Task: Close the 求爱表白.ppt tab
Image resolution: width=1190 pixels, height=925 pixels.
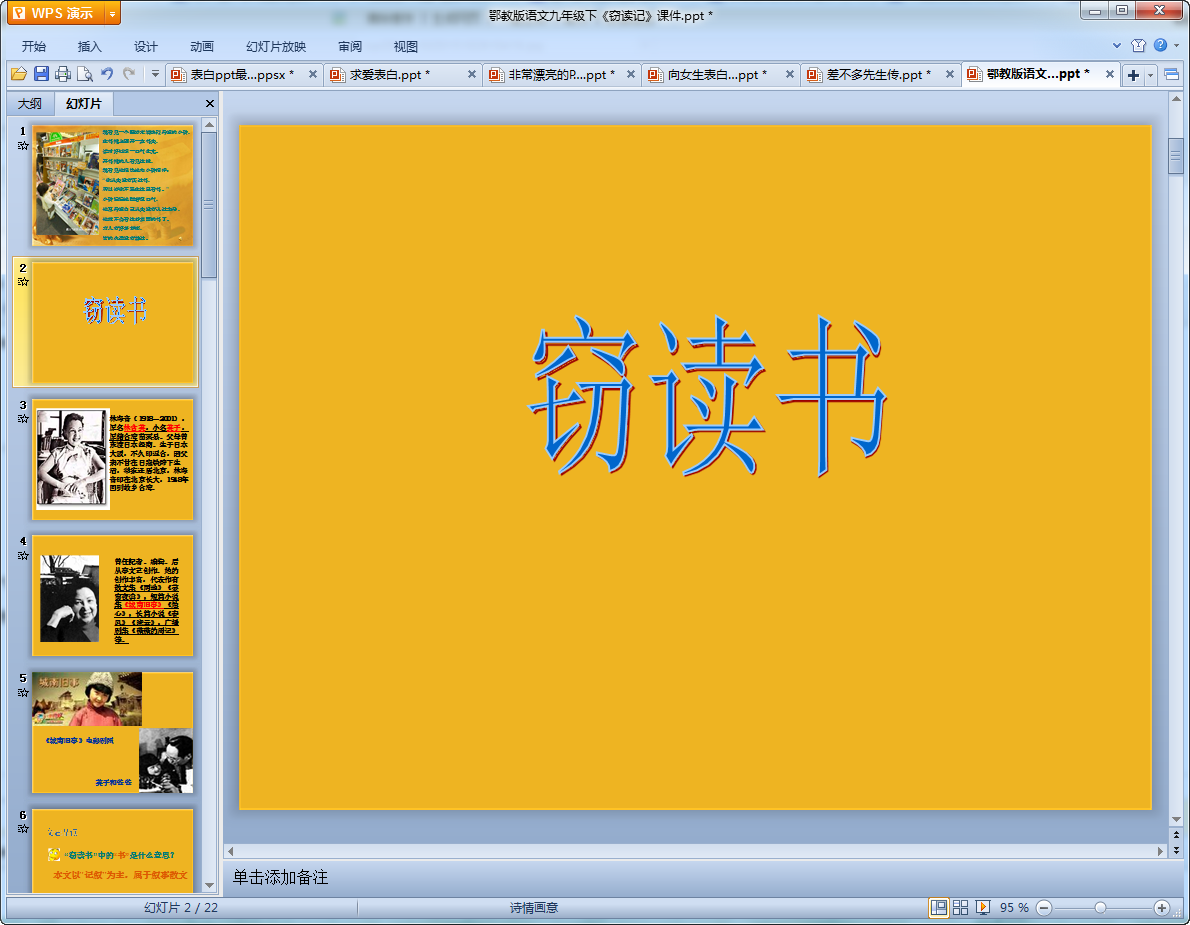Action: pos(471,74)
